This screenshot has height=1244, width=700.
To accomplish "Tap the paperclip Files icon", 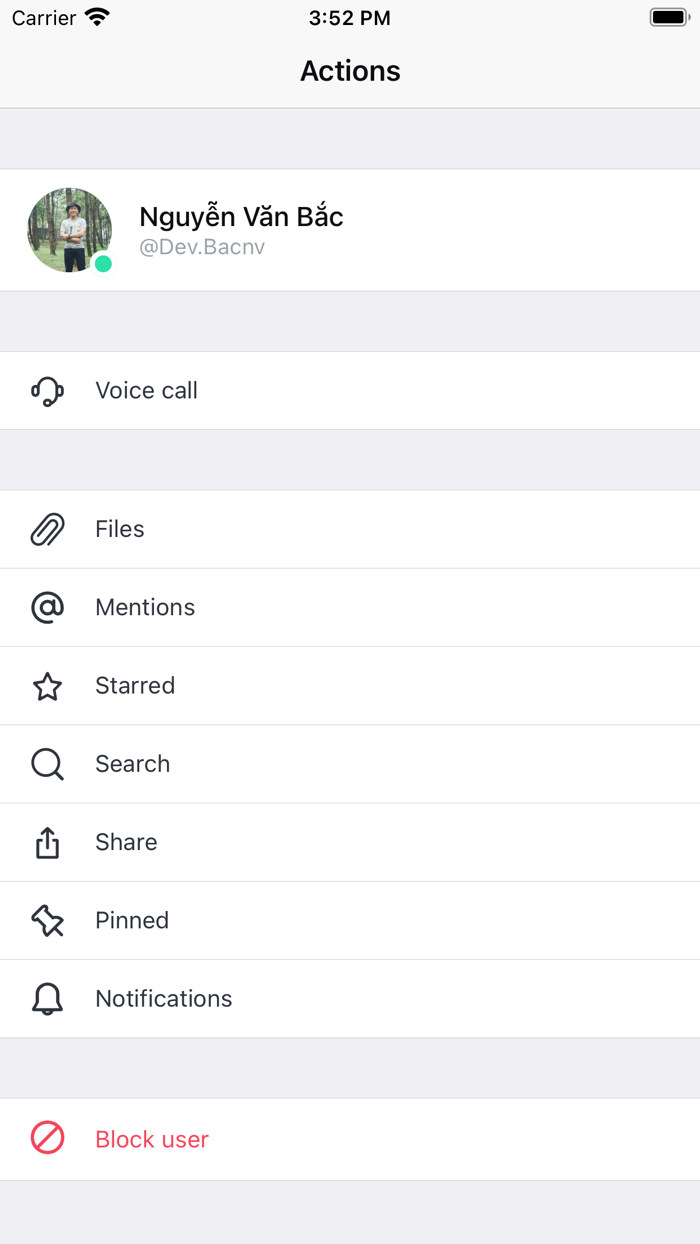I will pos(47,529).
